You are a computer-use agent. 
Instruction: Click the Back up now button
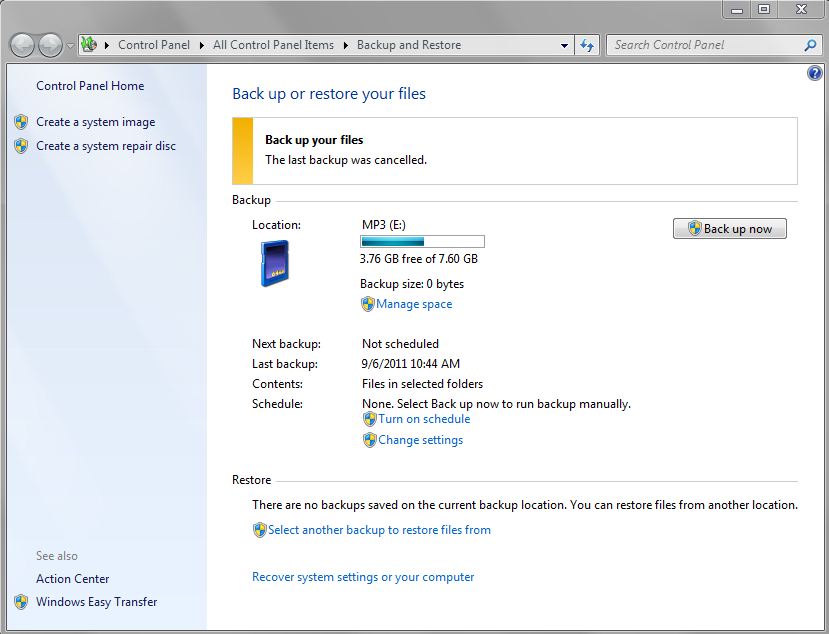coord(730,228)
